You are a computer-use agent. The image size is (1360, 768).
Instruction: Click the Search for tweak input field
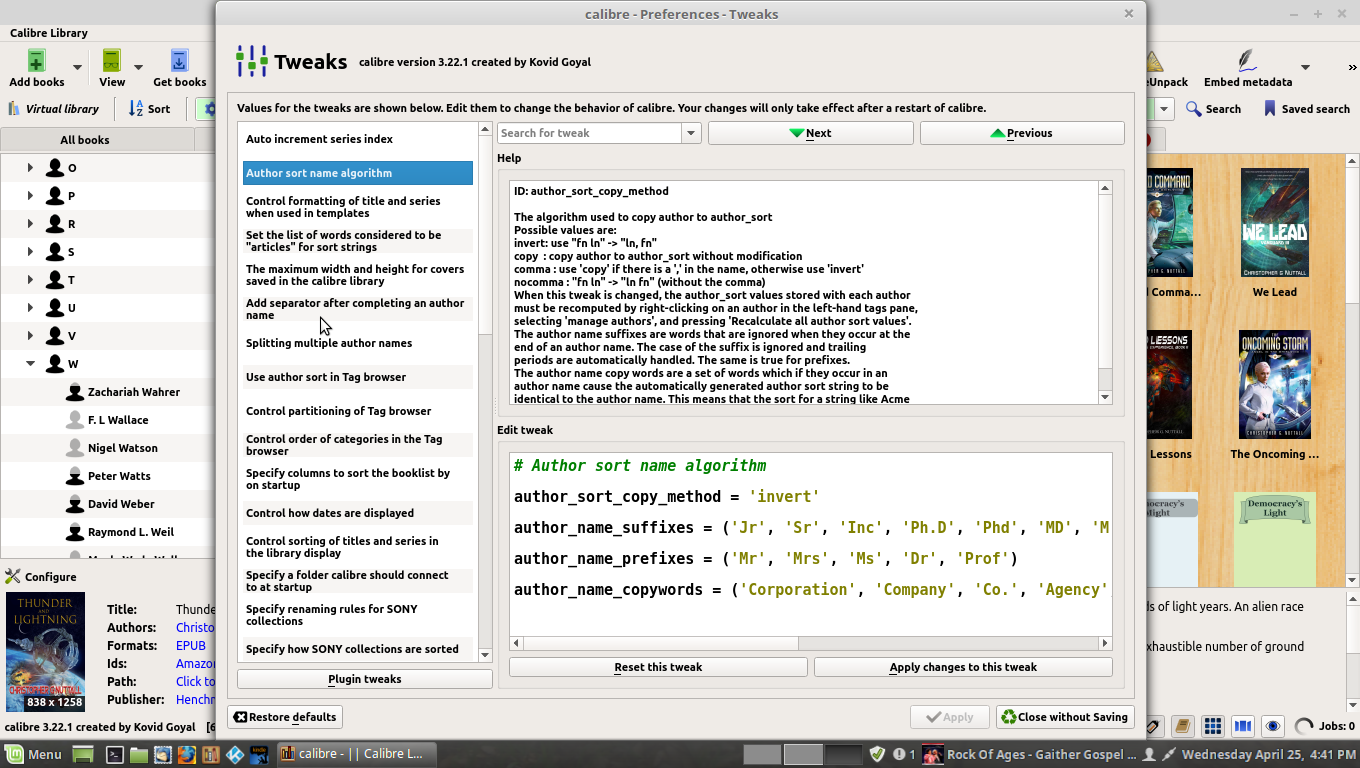click(x=590, y=133)
